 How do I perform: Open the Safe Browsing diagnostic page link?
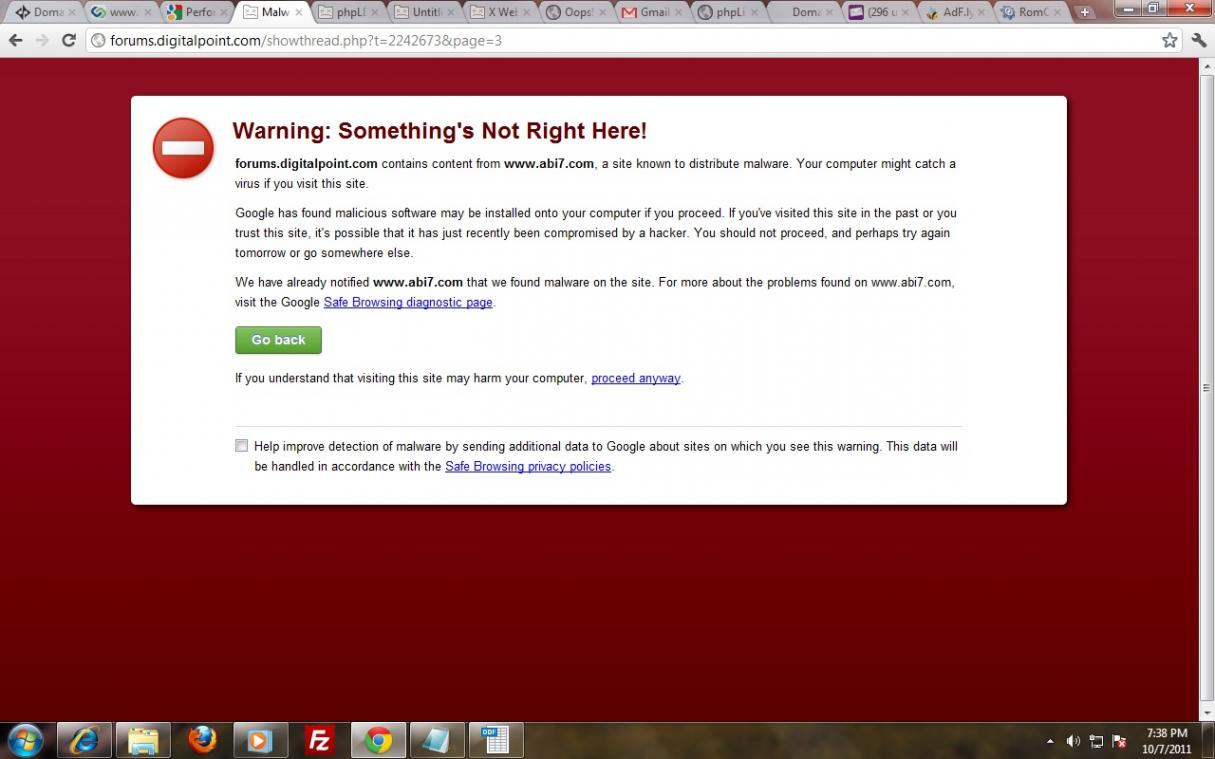[408, 302]
